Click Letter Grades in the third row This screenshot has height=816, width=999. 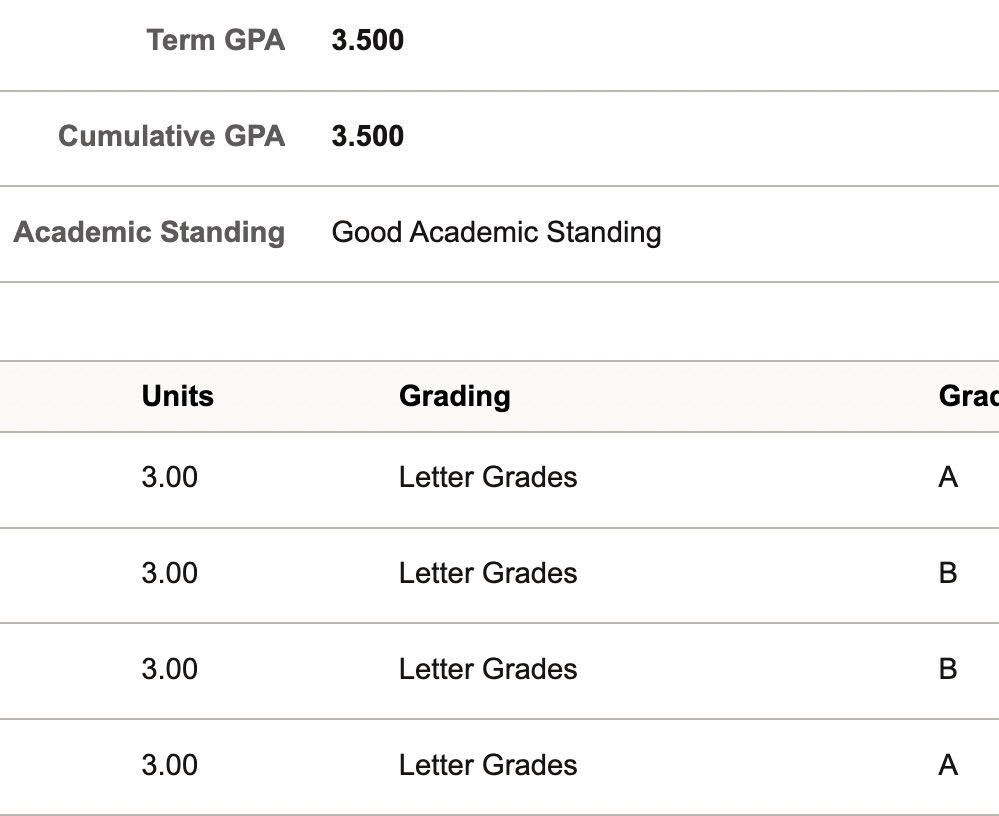click(487, 668)
